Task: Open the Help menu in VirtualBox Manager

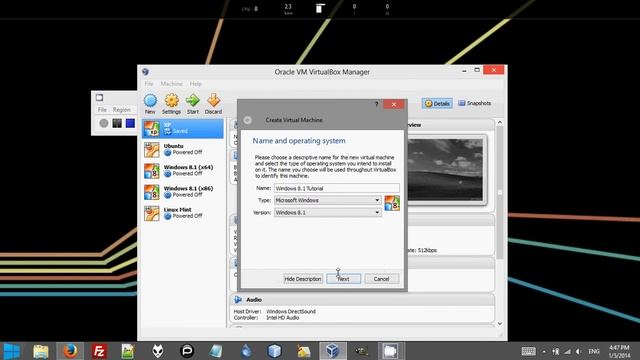Action: tap(196, 84)
